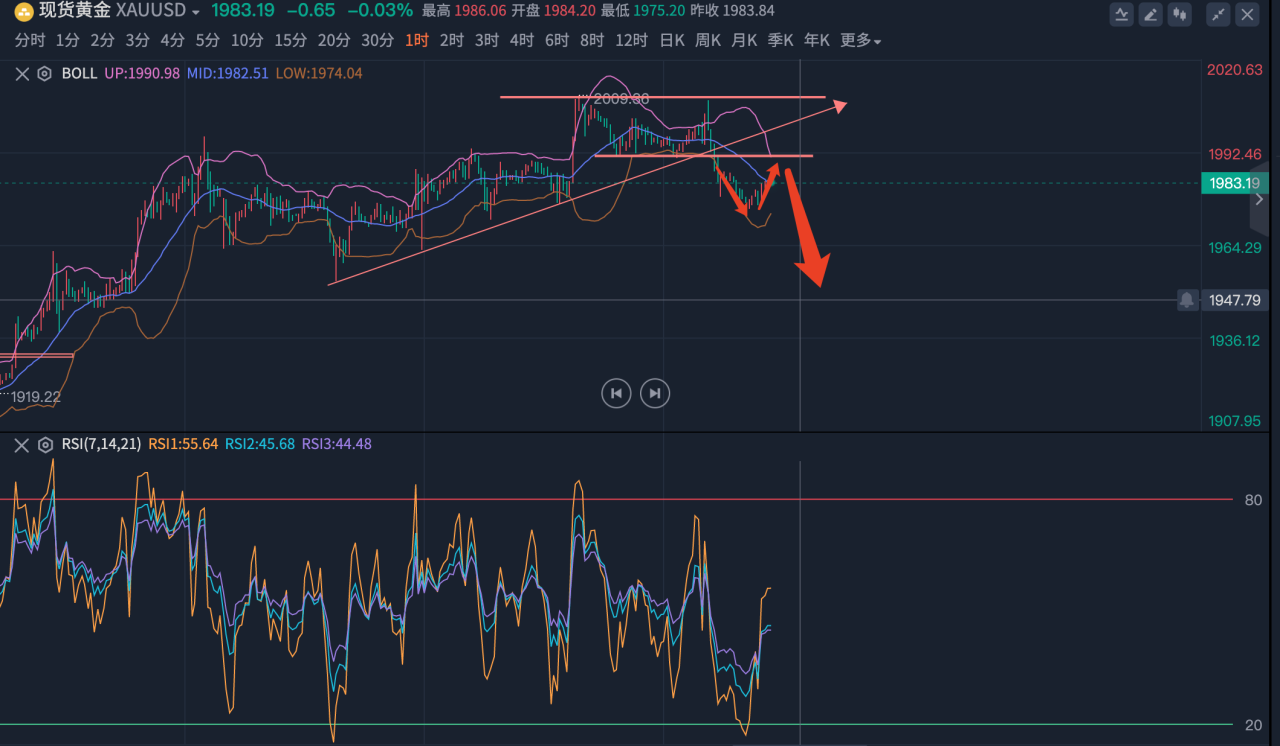The height and width of the screenshot is (746, 1280).
Task: Switch to the 20分 timeframe
Action: 333,41
